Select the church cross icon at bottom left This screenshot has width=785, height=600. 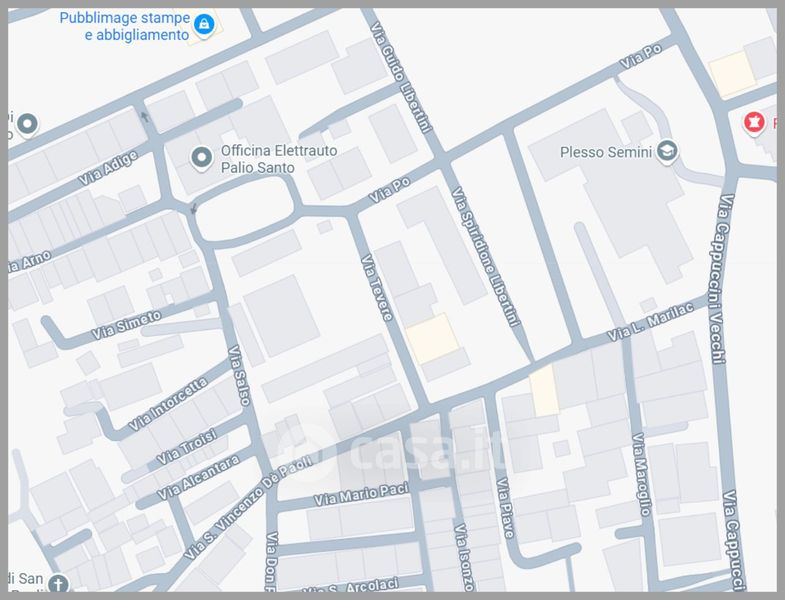58,584
